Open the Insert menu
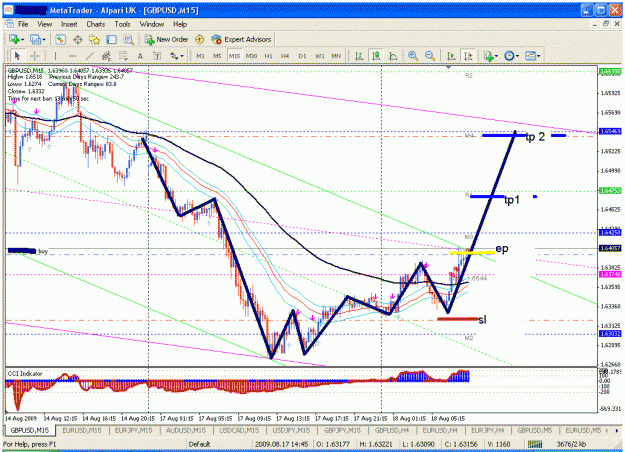The image size is (625, 452). pos(69,24)
